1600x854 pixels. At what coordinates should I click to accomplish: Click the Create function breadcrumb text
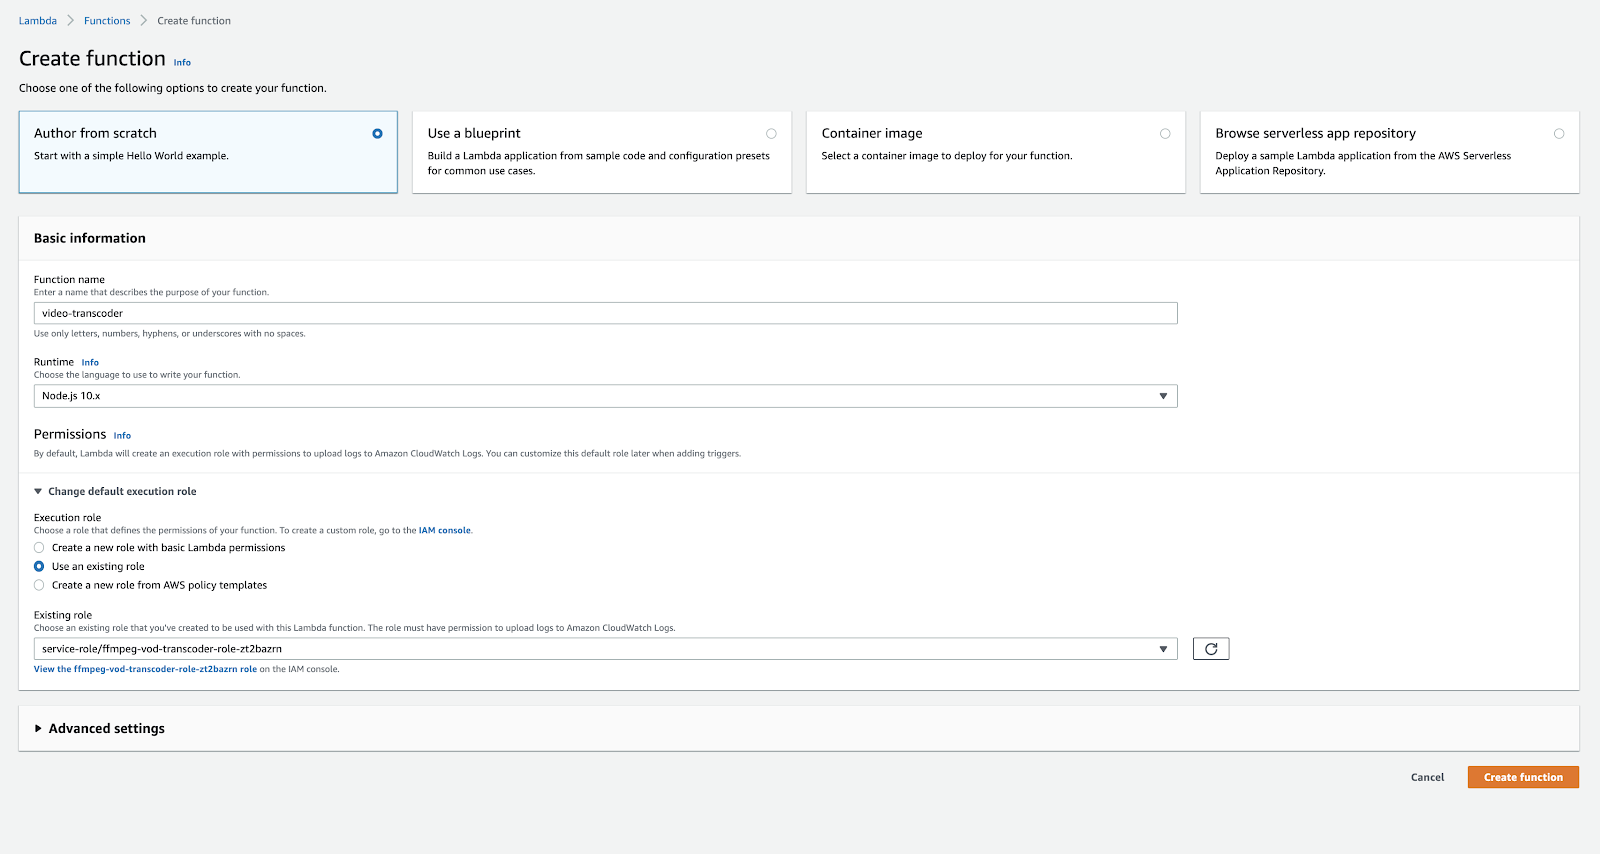pos(194,21)
